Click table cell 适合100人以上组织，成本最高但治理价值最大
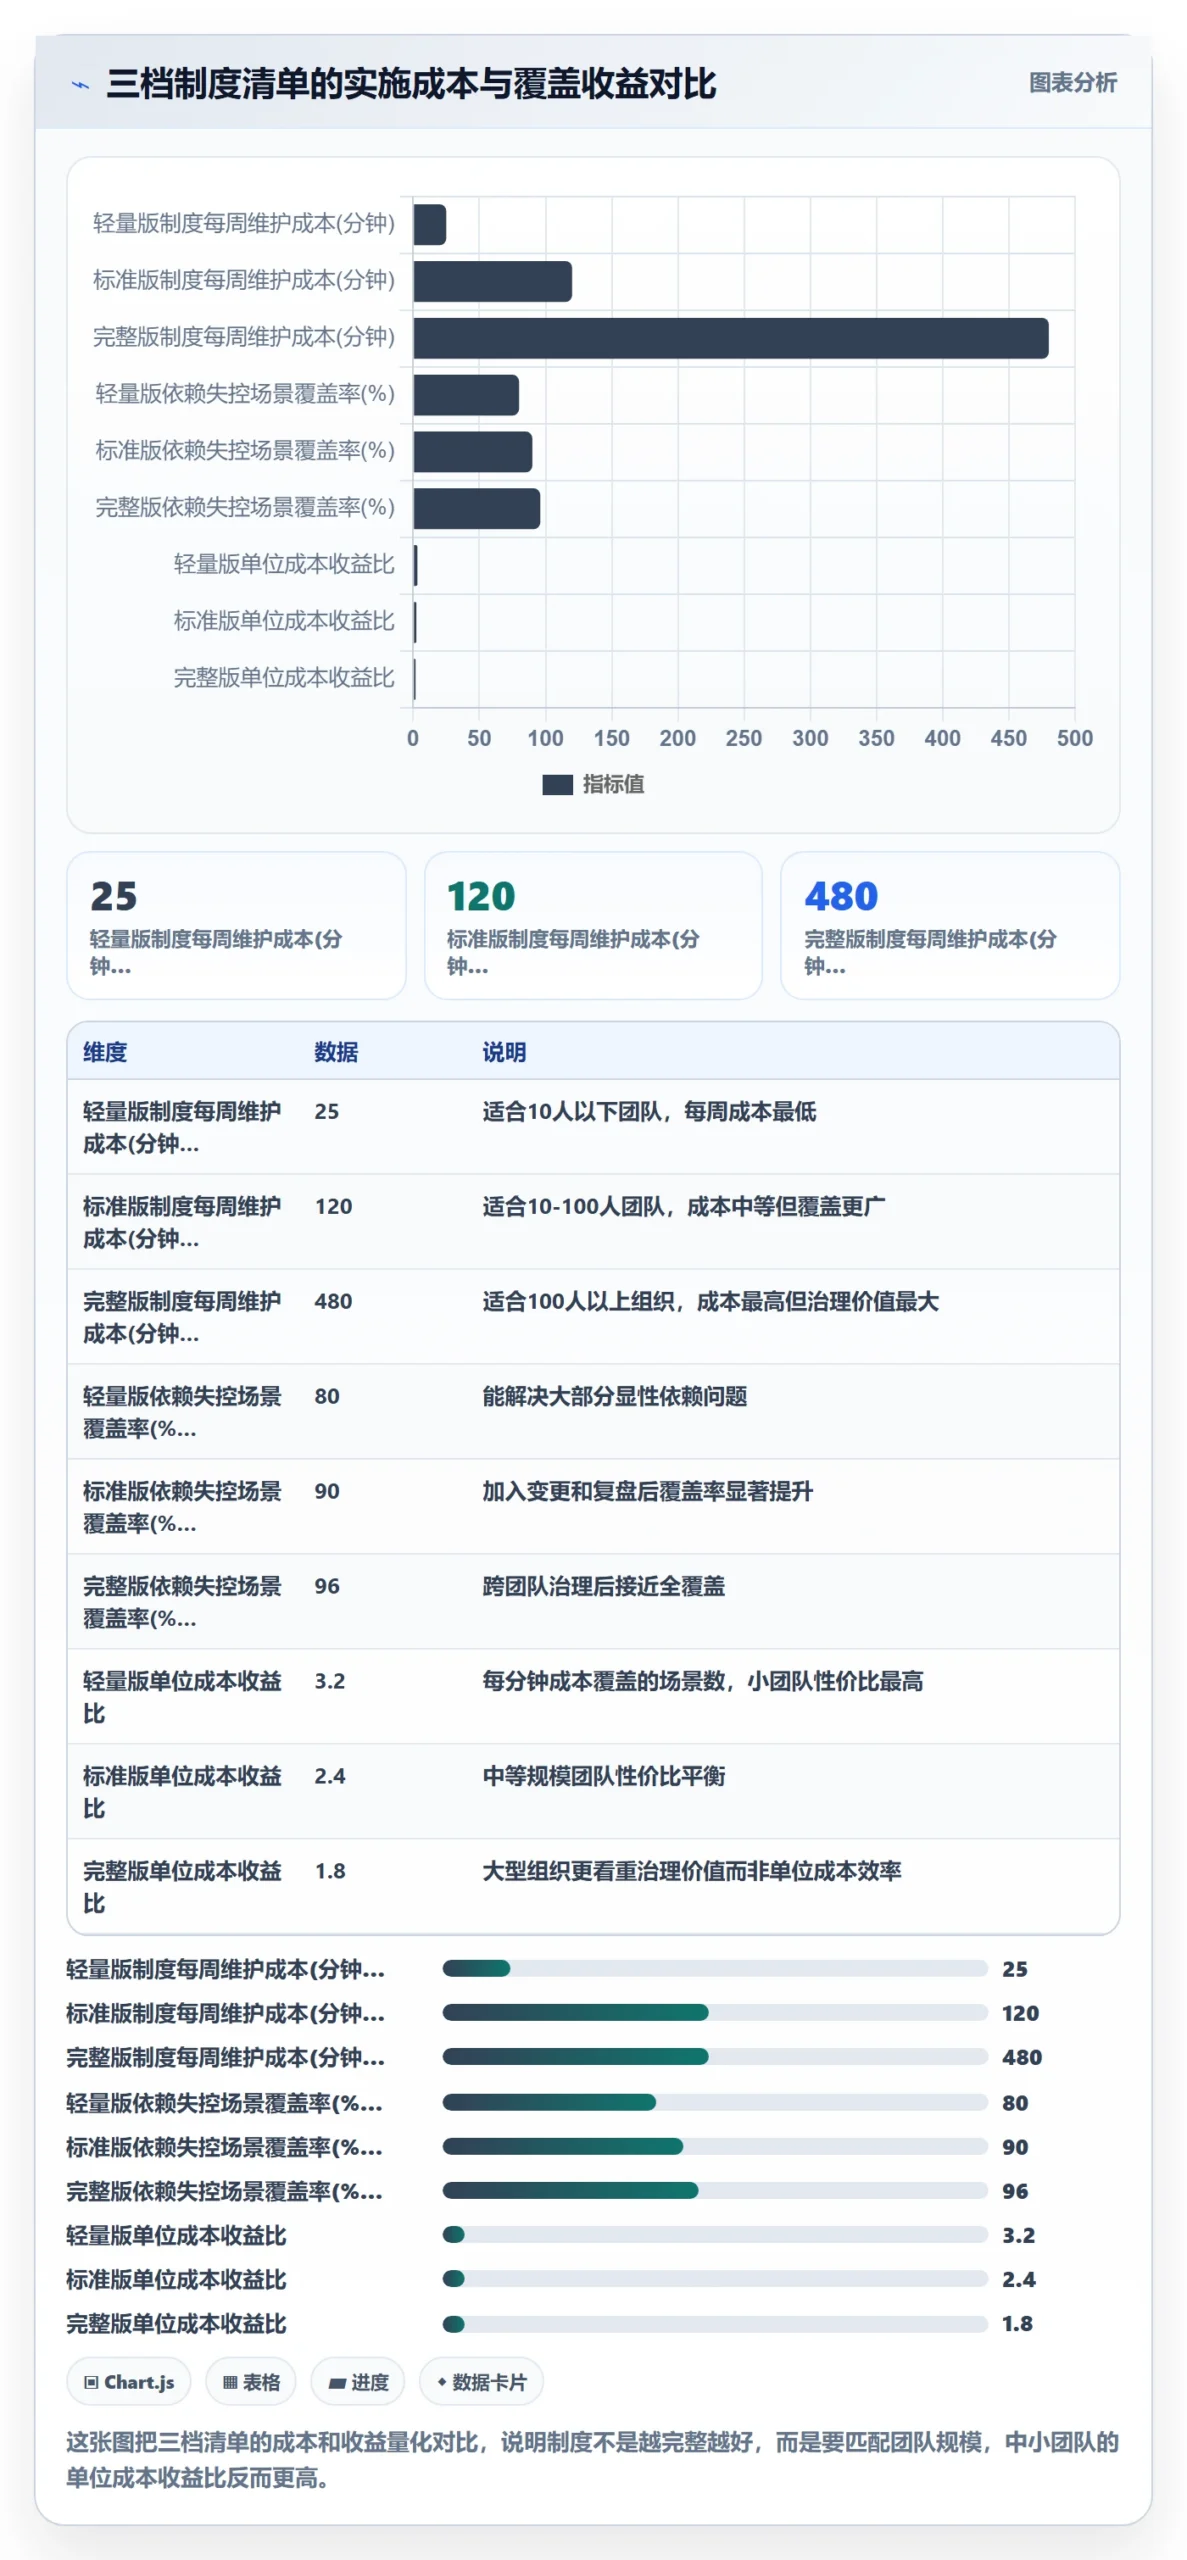Screen dimensions: 1187x2560 tap(710, 1301)
